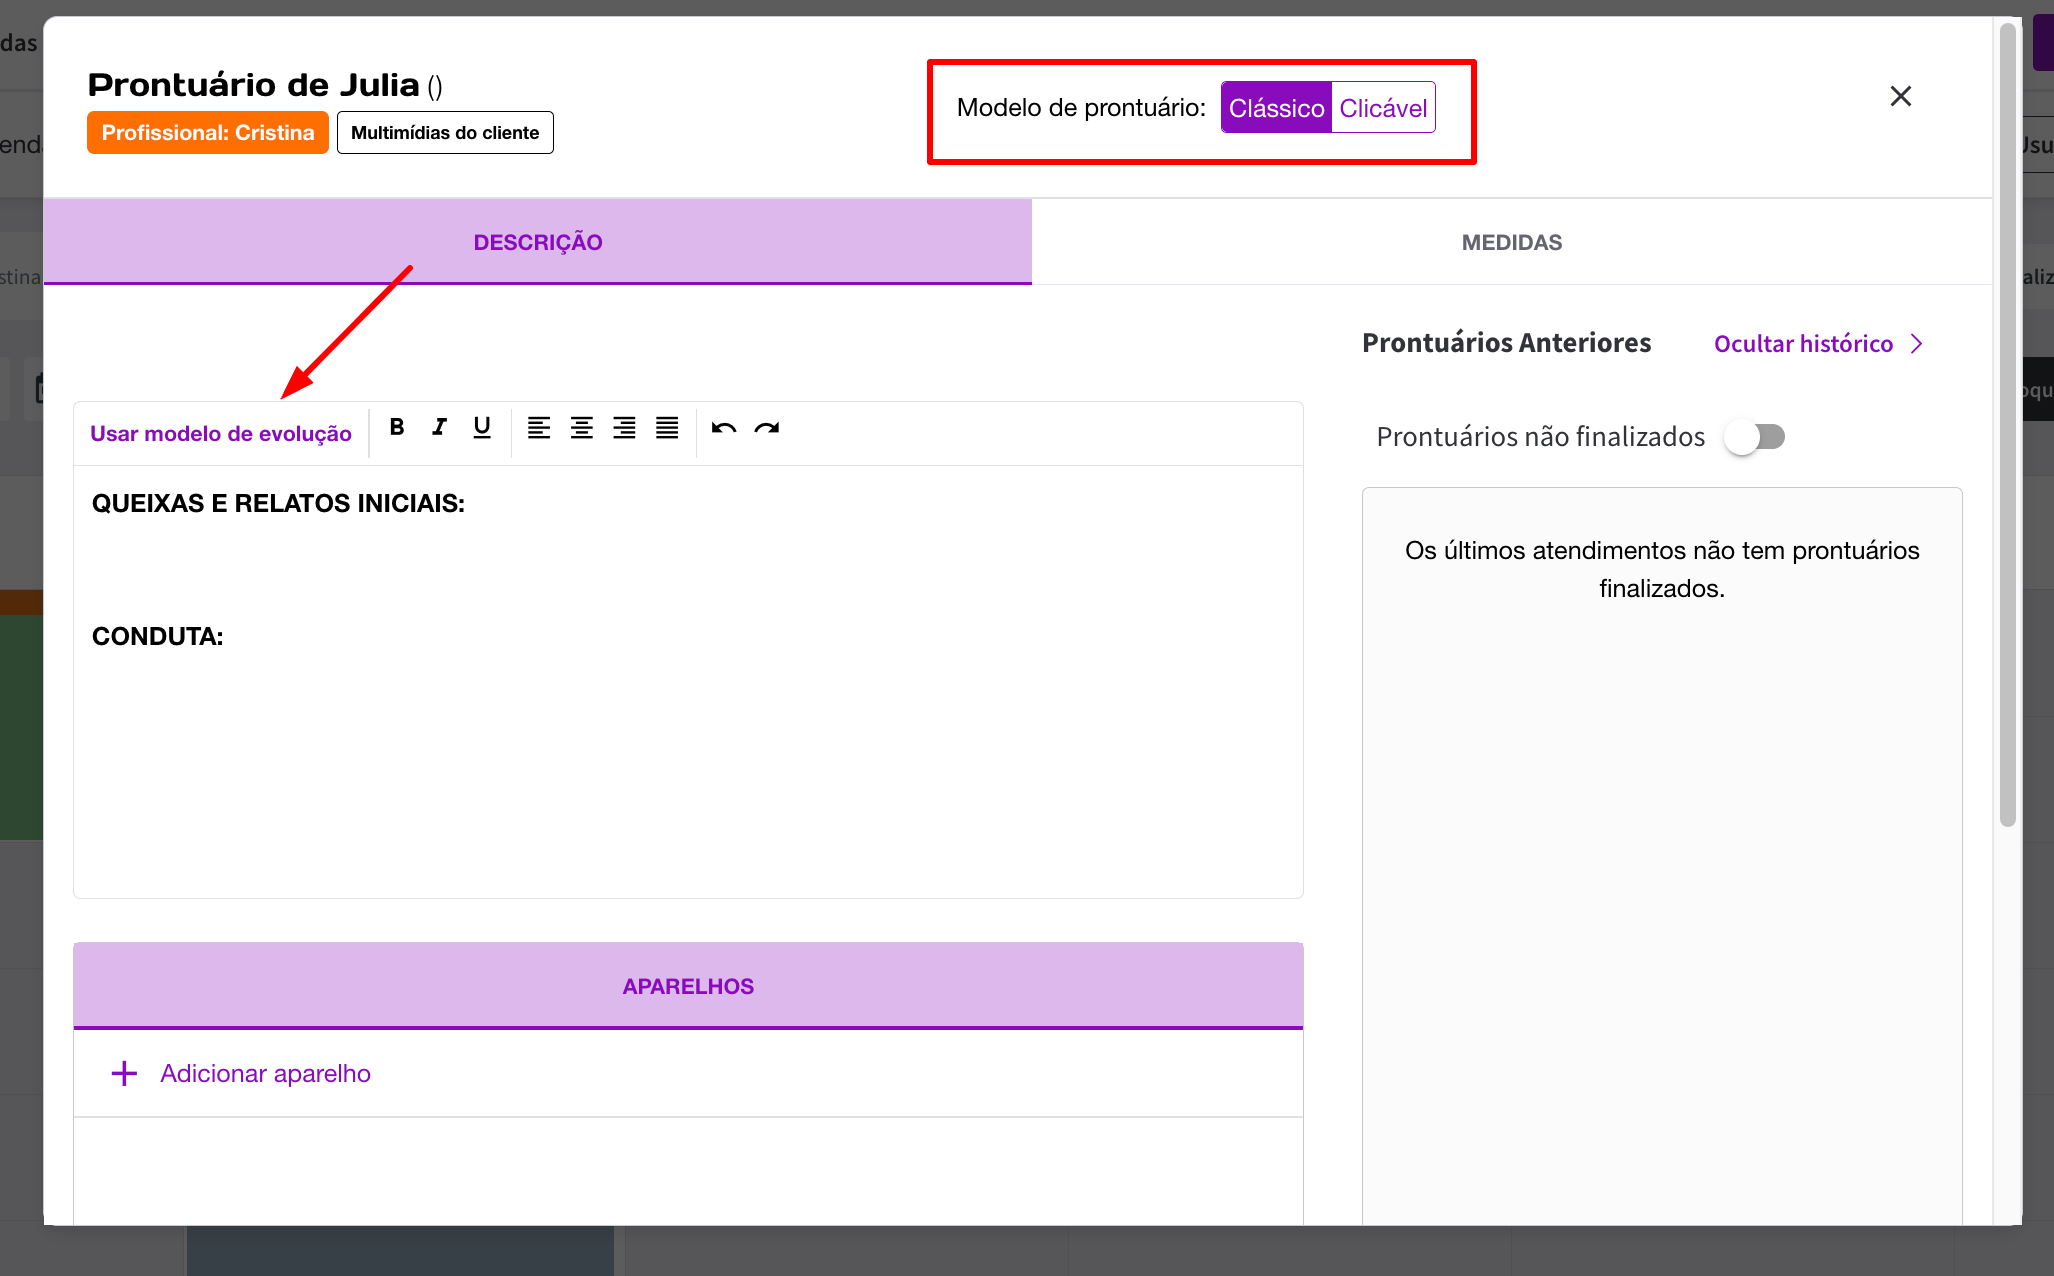The height and width of the screenshot is (1276, 2054).
Task: Undo the last edit
Action: (724, 428)
